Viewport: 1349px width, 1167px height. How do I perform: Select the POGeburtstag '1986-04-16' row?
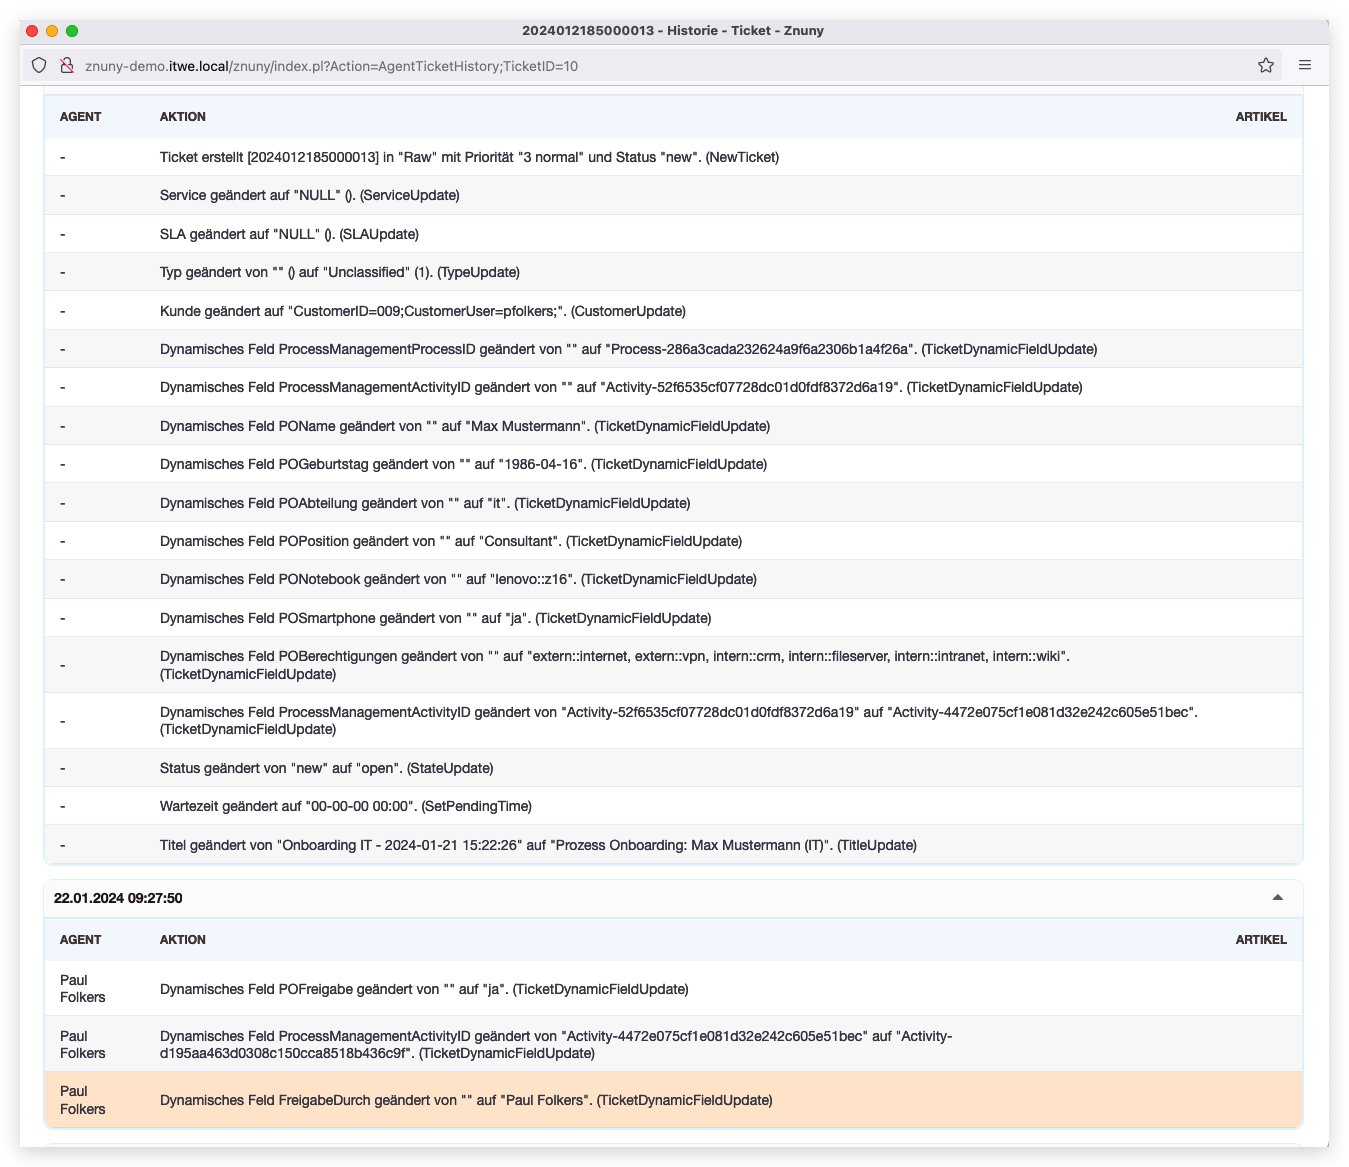(673, 464)
